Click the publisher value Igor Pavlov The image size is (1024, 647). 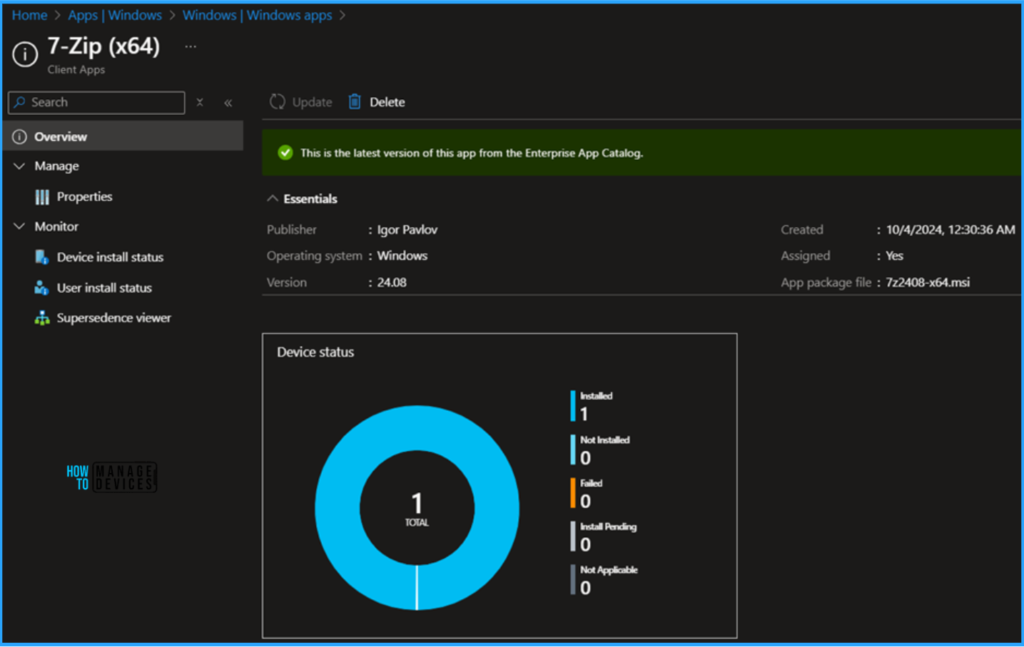click(x=408, y=230)
